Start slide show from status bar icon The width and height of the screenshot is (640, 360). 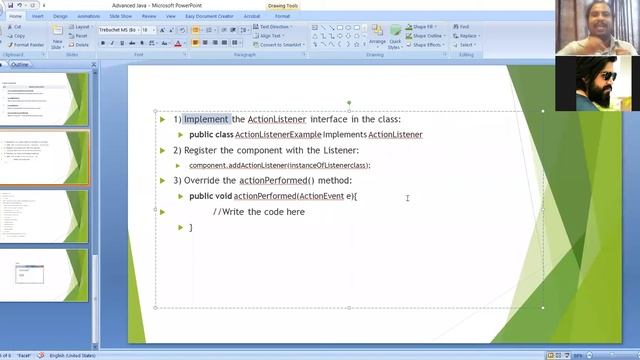[x=567, y=356]
